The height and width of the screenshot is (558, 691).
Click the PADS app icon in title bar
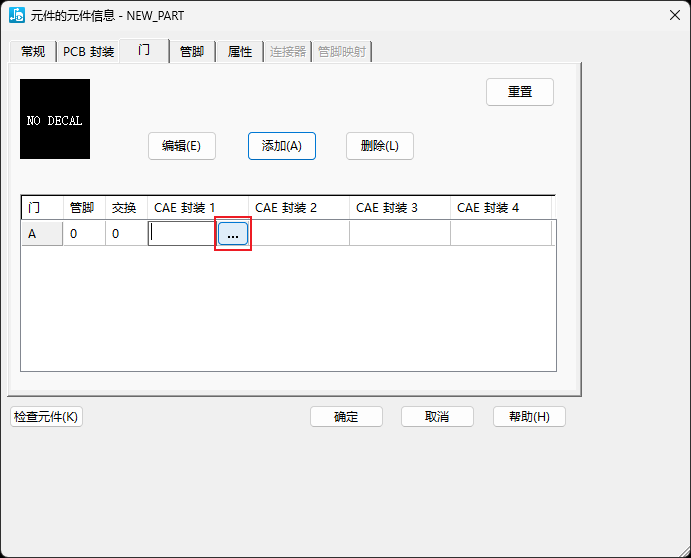click(16, 16)
